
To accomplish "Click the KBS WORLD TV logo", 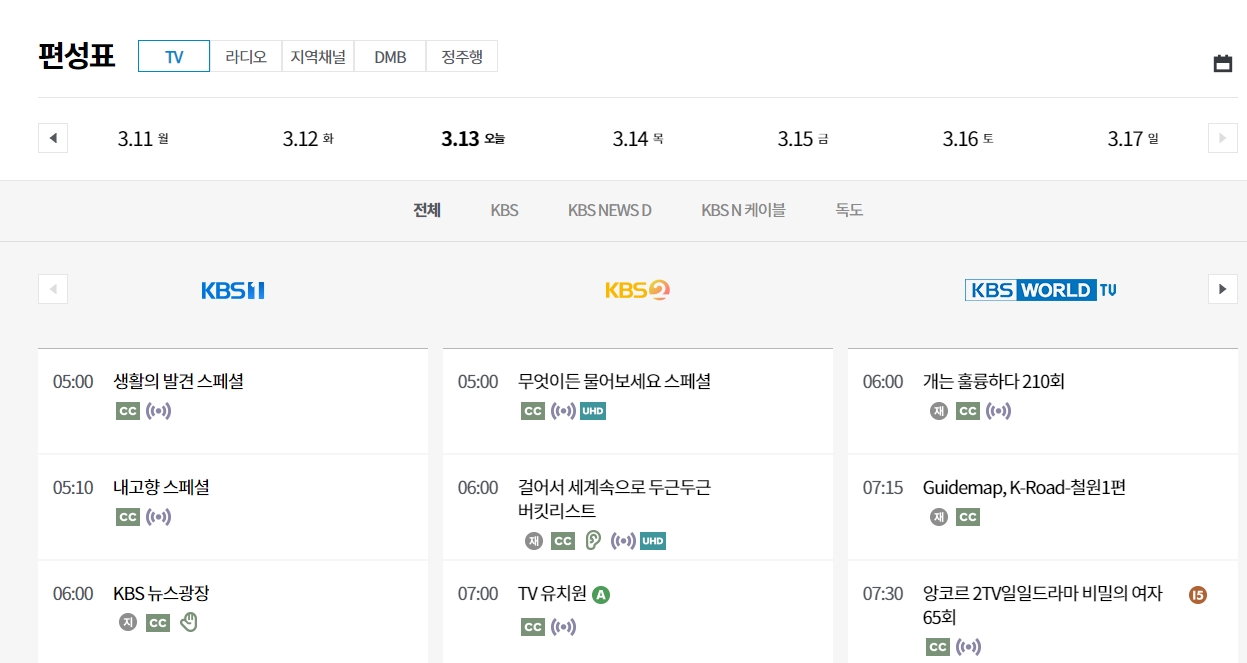I will coord(1040,290).
